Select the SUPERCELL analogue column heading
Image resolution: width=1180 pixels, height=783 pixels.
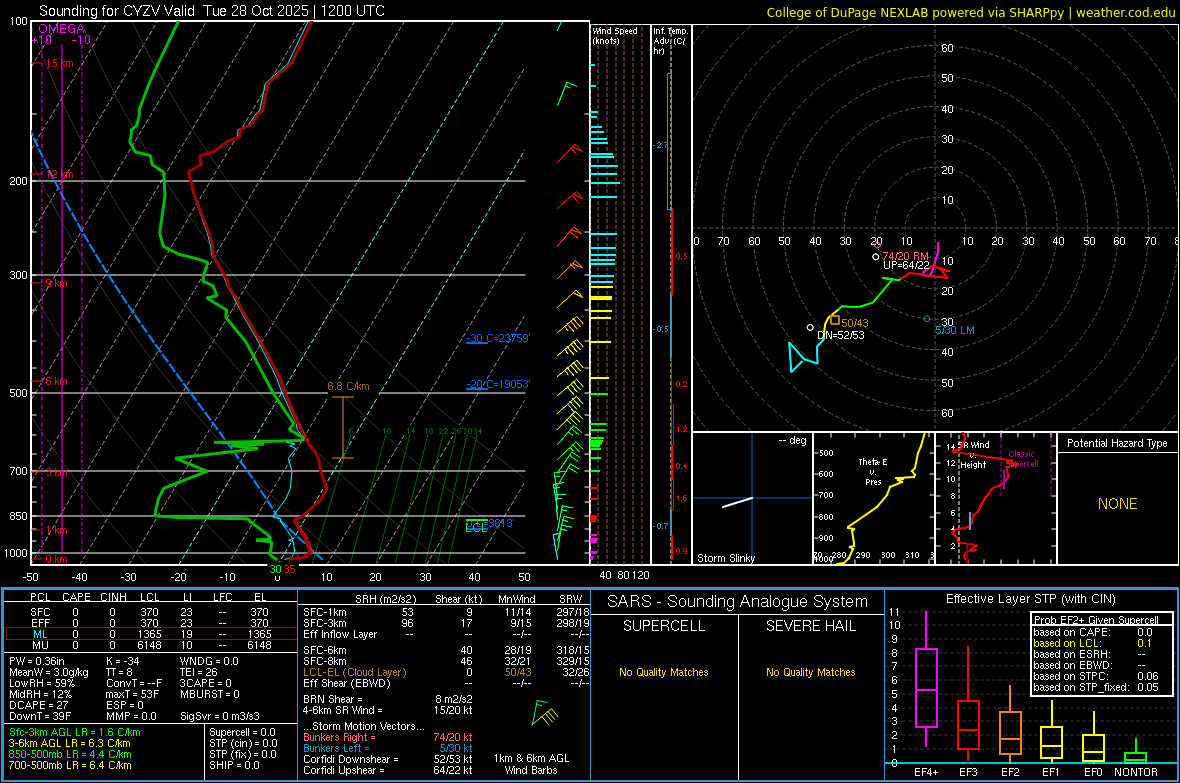tap(664, 626)
